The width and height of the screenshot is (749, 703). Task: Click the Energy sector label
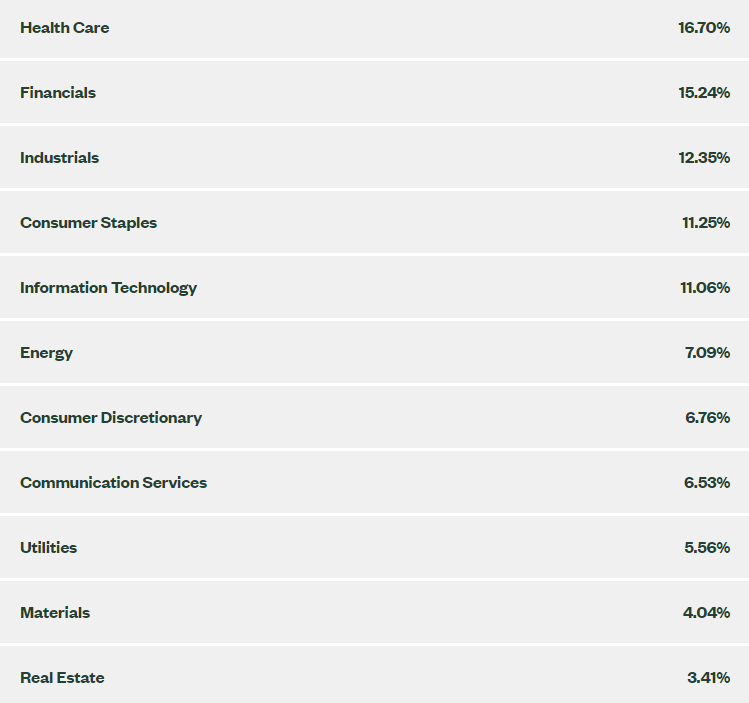[x=46, y=353]
